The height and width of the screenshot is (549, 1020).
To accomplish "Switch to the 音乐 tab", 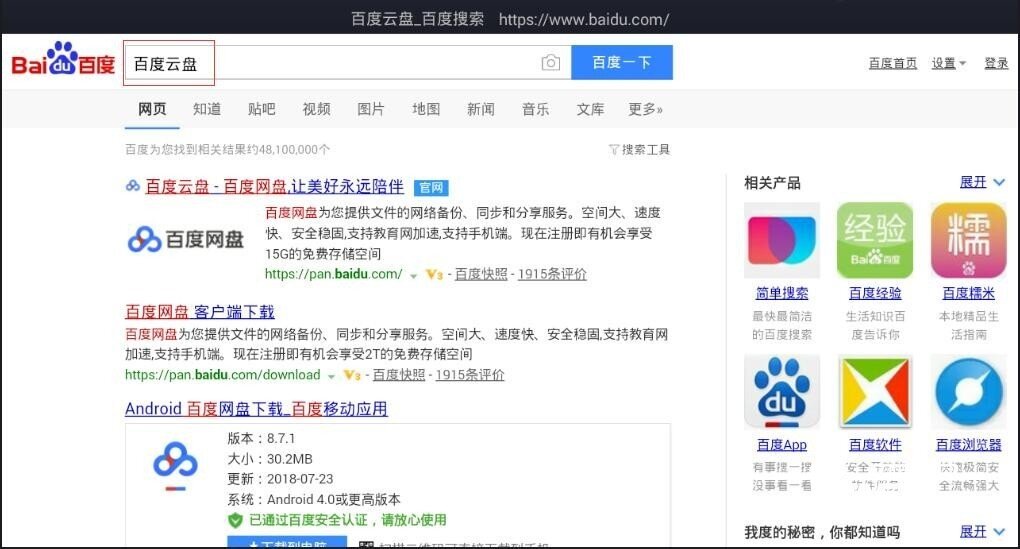I will [535, 109].
